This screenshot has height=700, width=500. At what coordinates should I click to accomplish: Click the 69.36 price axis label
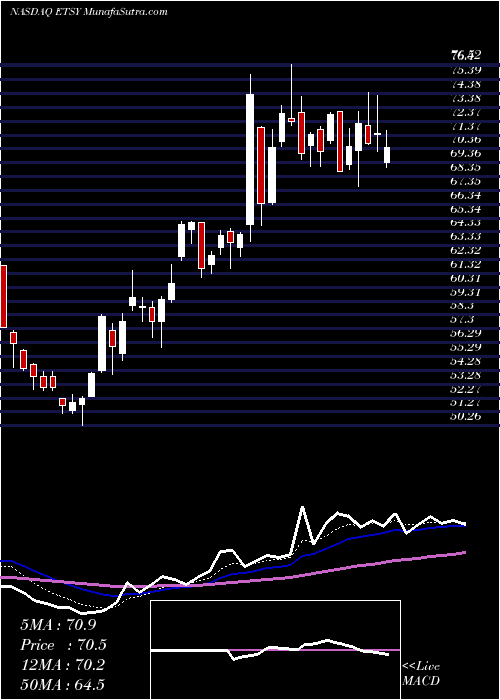pos(466,153)
